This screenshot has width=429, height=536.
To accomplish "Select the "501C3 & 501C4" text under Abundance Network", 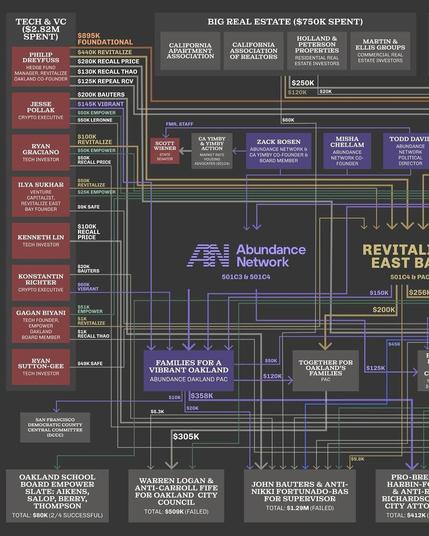I will point(246,277).
